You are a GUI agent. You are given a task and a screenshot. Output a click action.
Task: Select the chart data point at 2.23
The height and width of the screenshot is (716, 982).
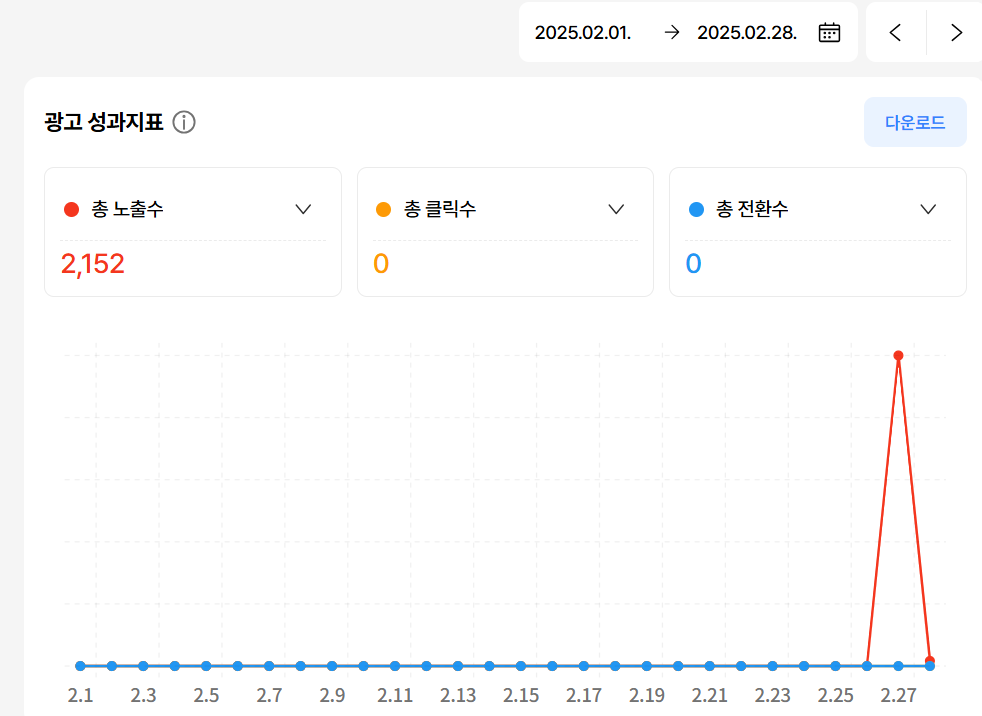coord(772,666)
